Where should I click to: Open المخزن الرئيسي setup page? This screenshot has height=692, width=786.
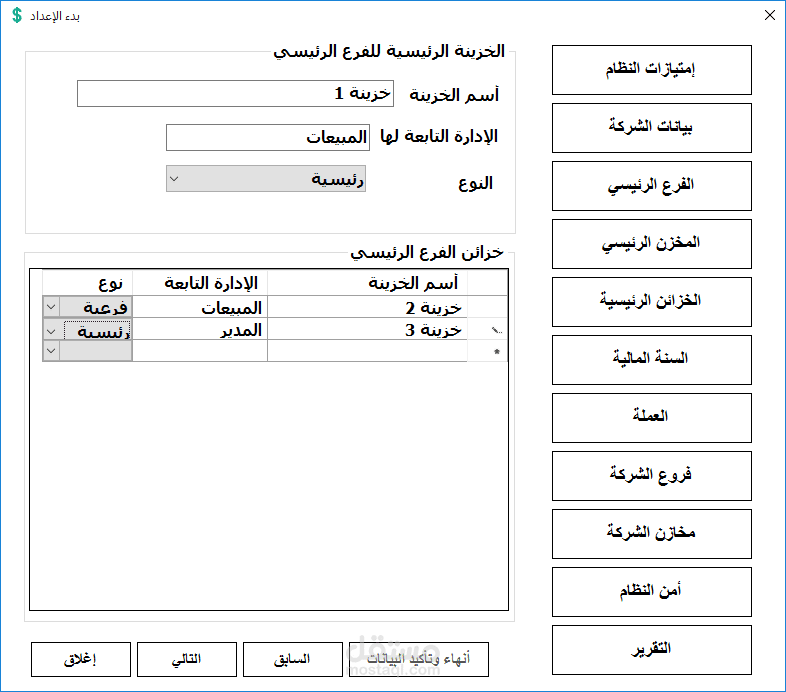click(652, 244)
